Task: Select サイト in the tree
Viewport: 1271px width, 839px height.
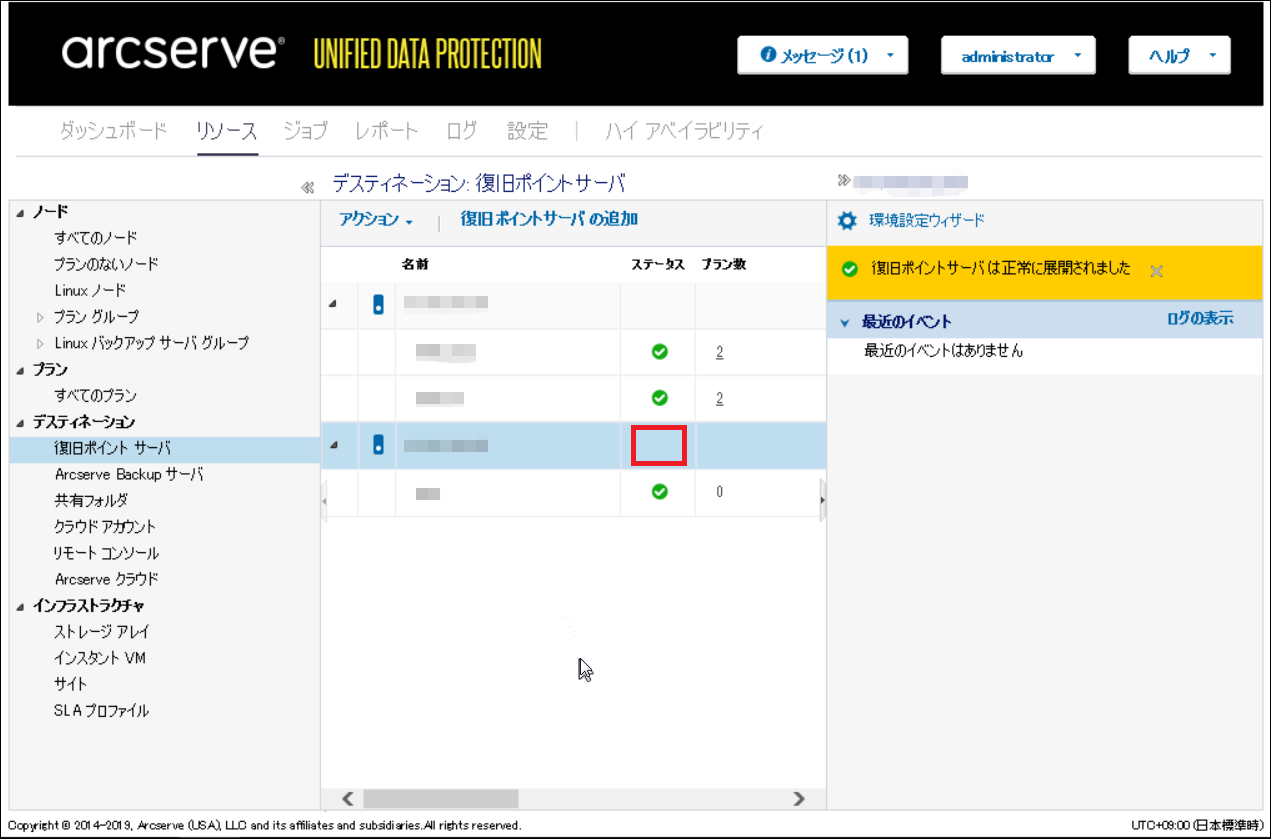Action: pyautogui.click(x=71, y=684)
